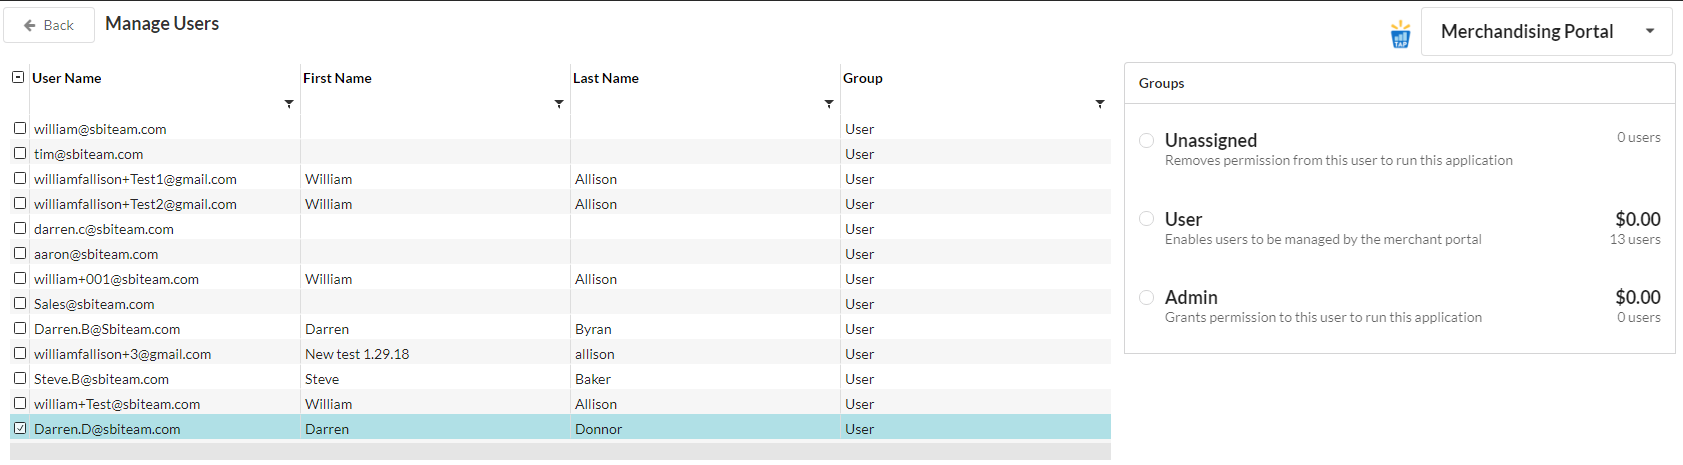Click the Groups panel header
This screenshot has width=1683, height=465.
[x=1400, y=83]
